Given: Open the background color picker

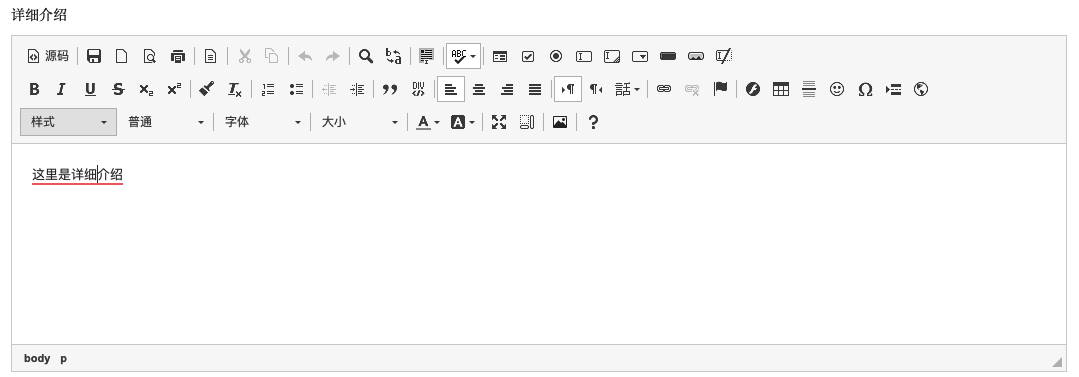Looking at the screenshot, I should [462, 122].
